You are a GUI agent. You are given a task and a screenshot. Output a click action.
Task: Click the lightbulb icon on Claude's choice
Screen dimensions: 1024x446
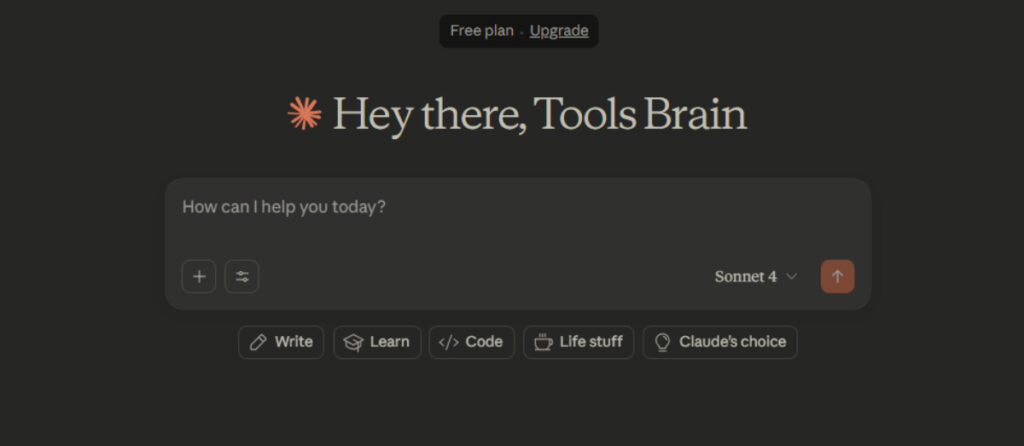tap(662, 342)
